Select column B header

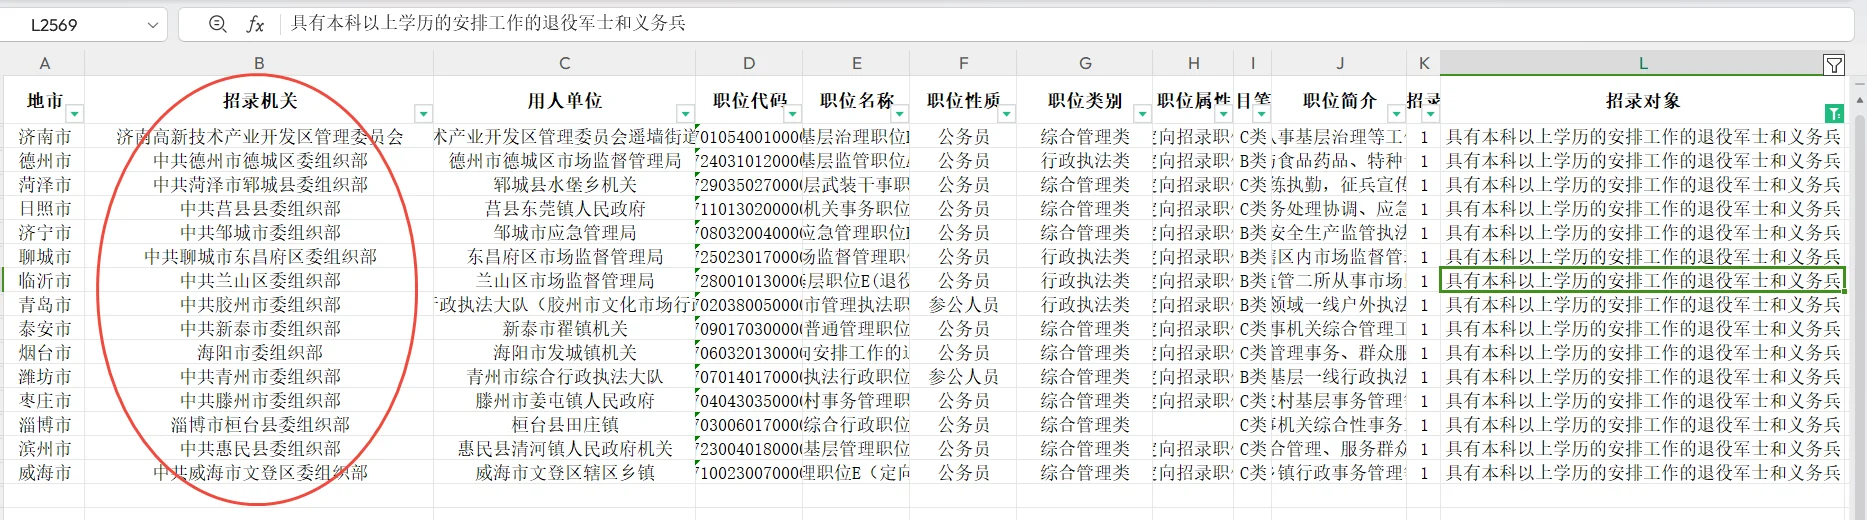pos(259,63)
